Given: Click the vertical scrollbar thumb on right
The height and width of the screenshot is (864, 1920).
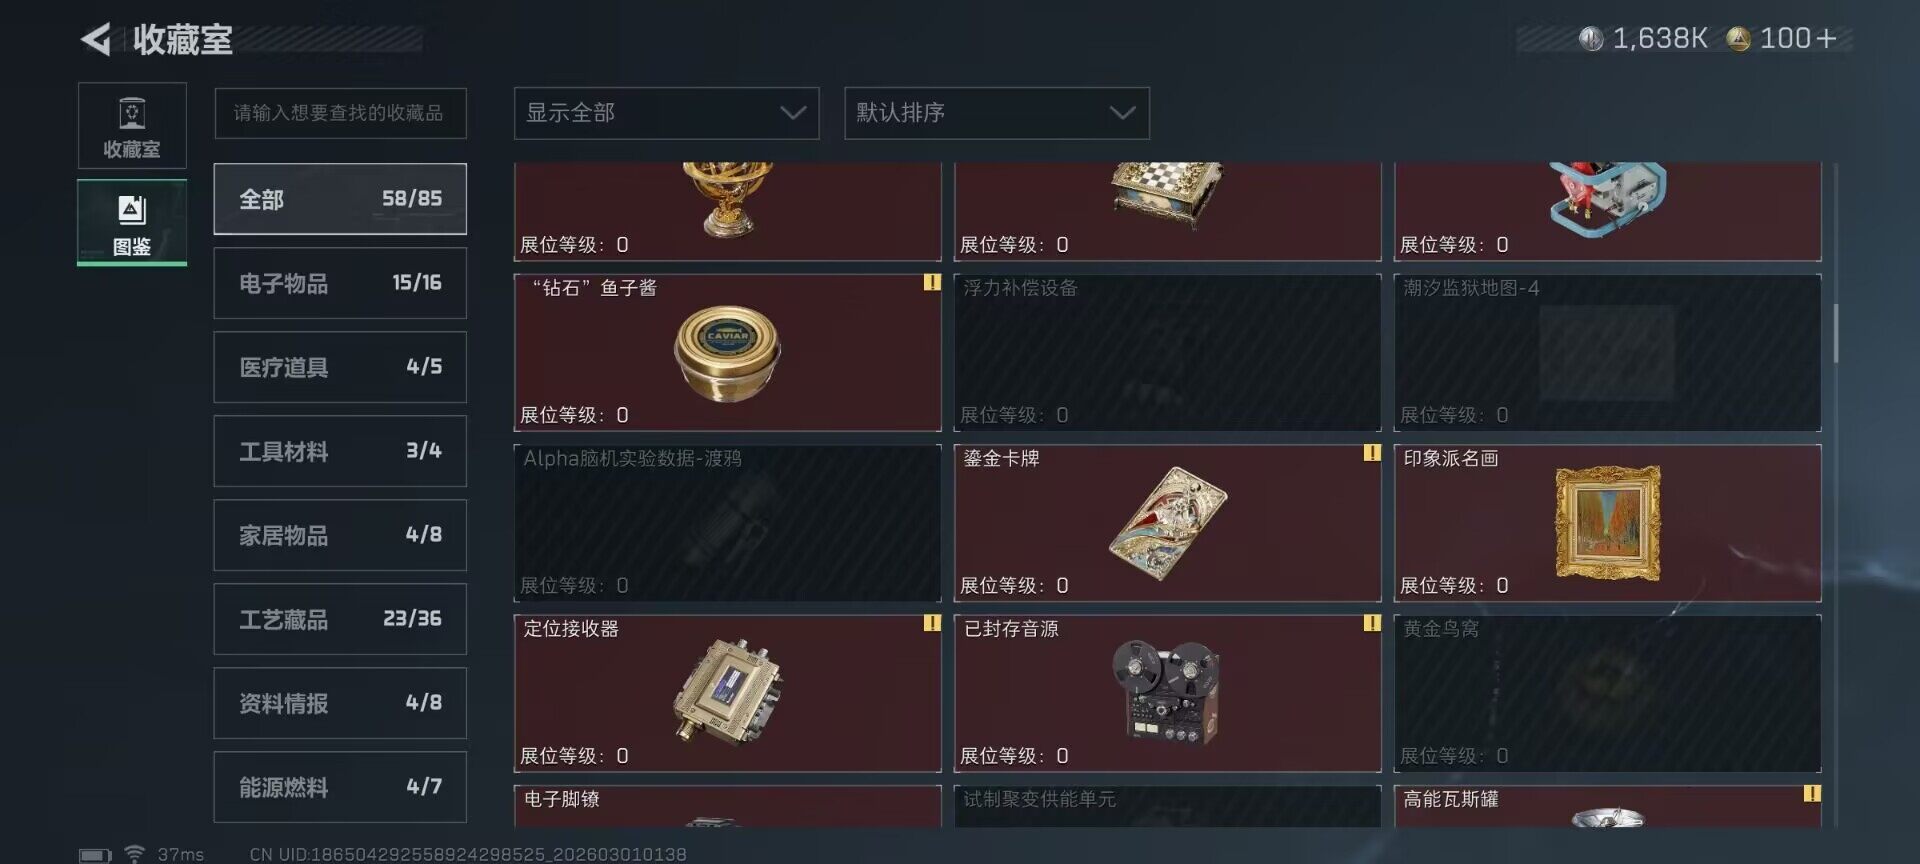Looking at the screenshot, I should tap(1836, 333).
